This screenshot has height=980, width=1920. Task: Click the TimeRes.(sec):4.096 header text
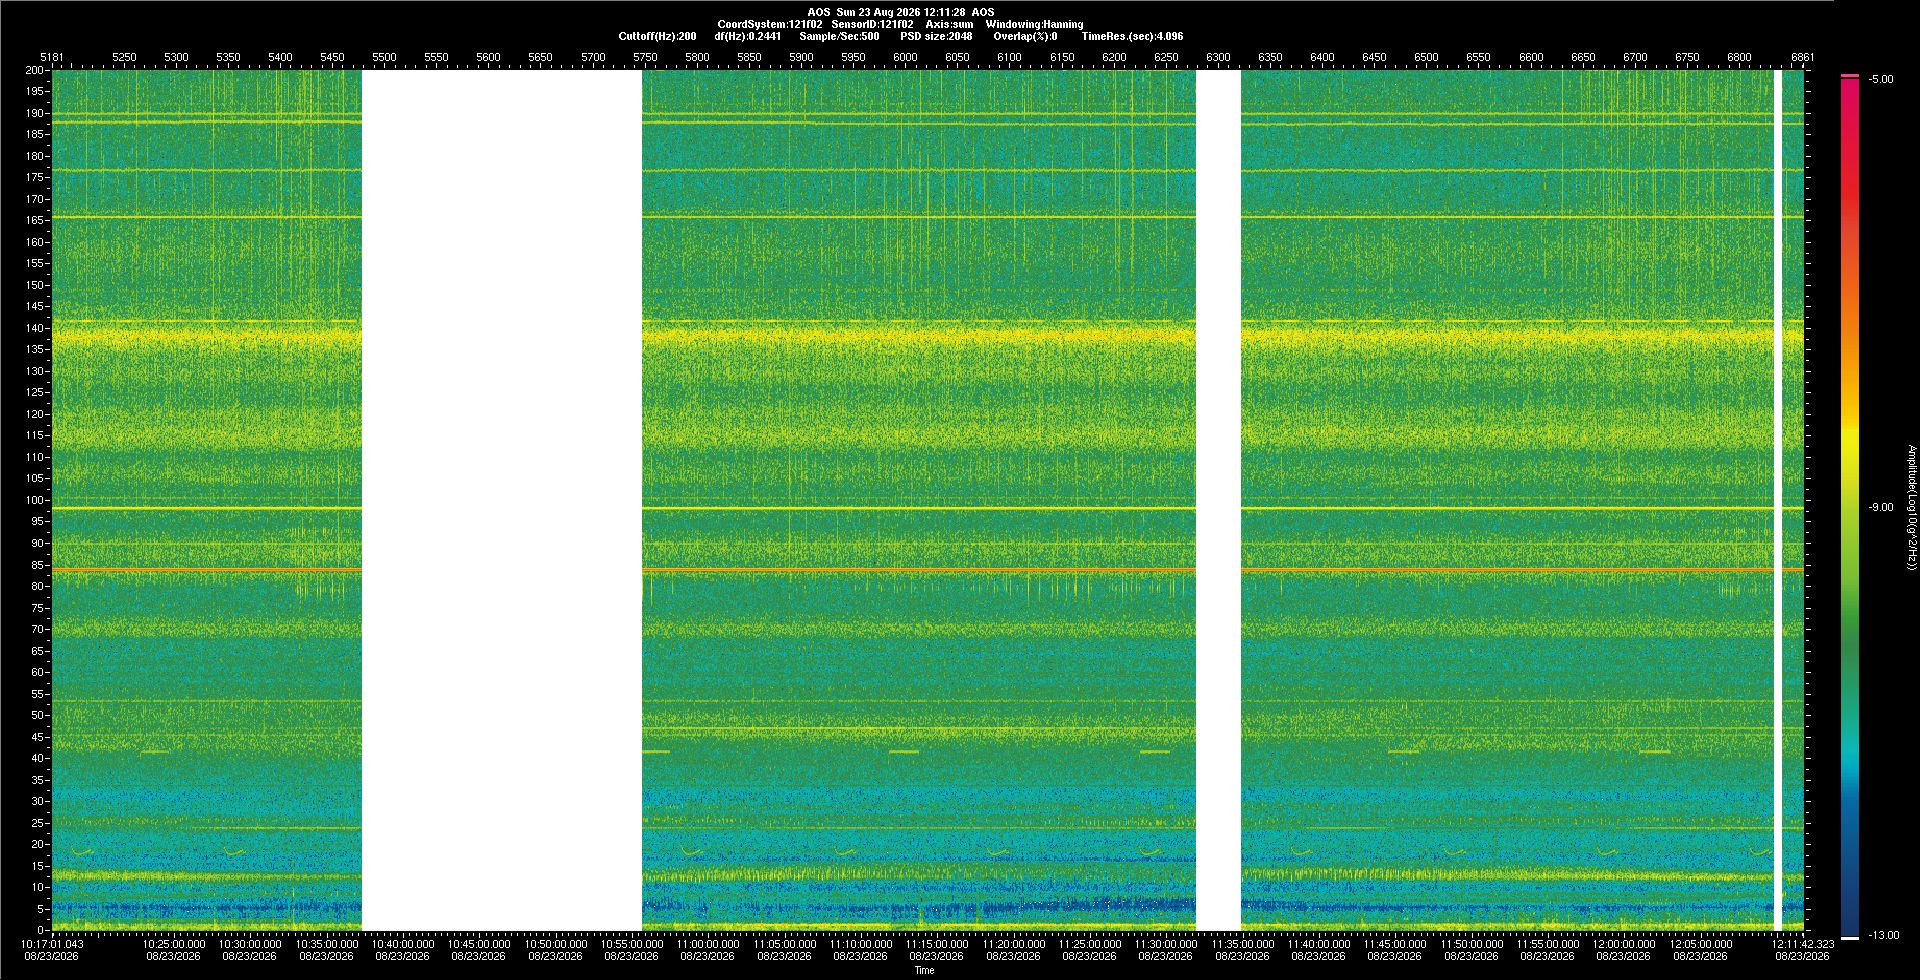(1132, 36)
